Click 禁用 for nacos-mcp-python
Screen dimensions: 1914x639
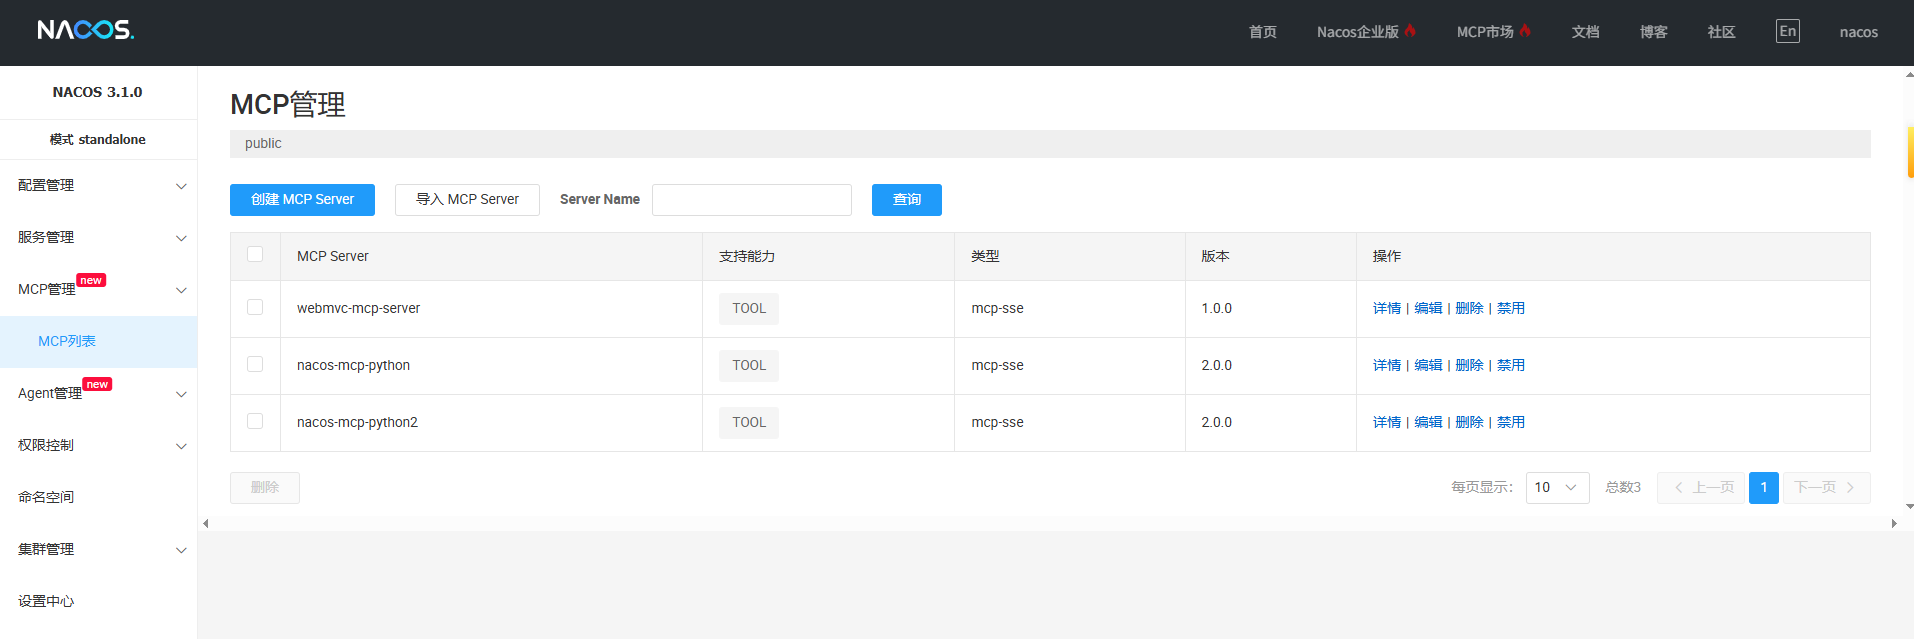[1511, 365]
